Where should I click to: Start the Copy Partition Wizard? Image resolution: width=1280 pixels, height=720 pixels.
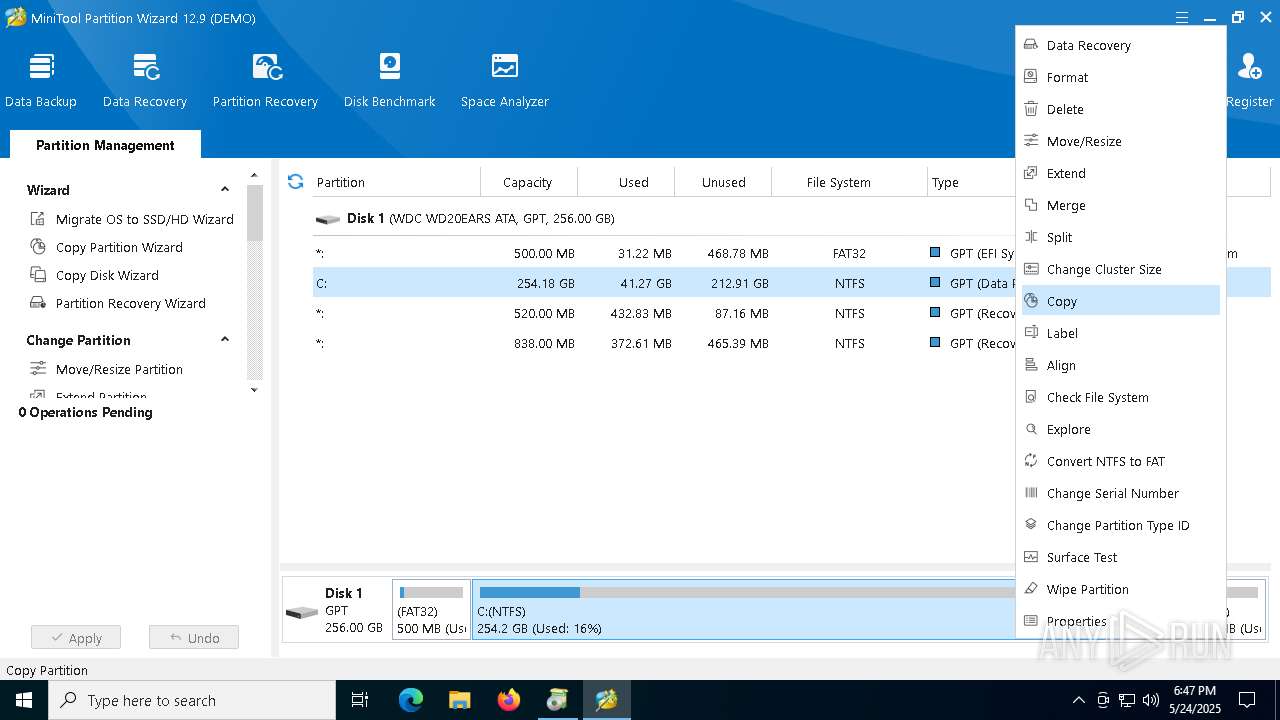coord(107,247)
